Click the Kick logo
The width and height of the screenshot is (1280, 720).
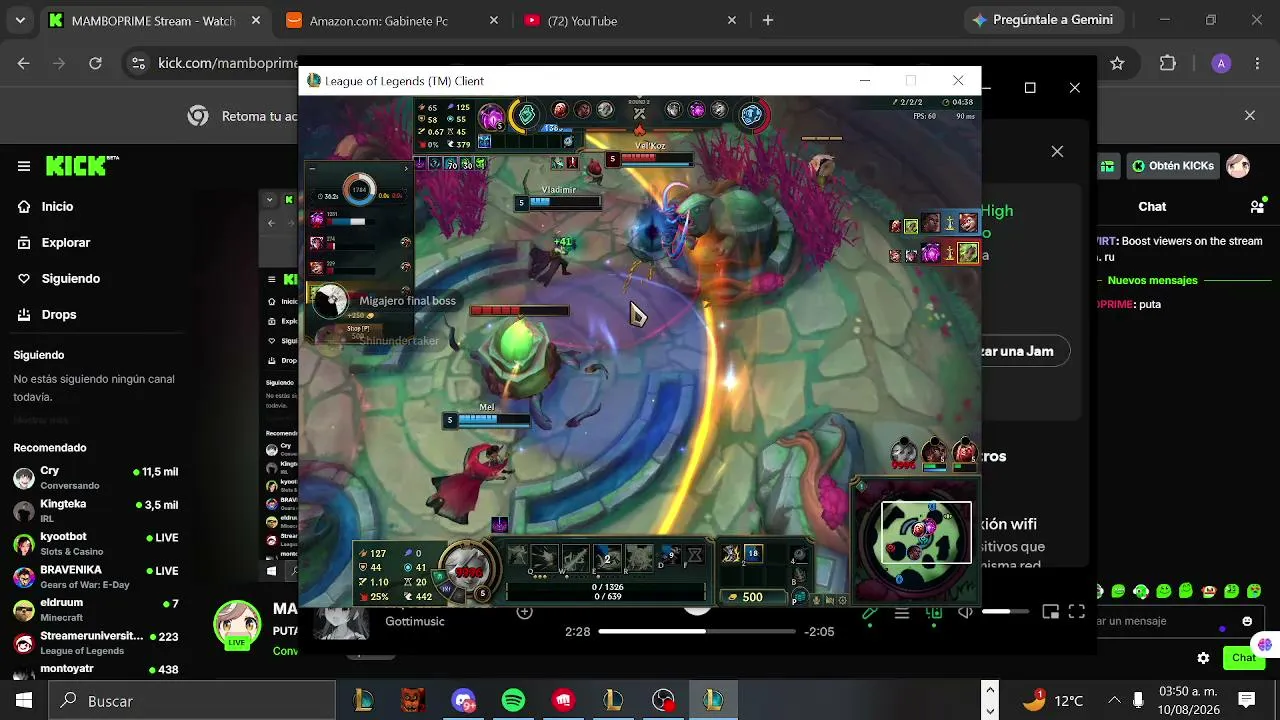coord(75,166)
